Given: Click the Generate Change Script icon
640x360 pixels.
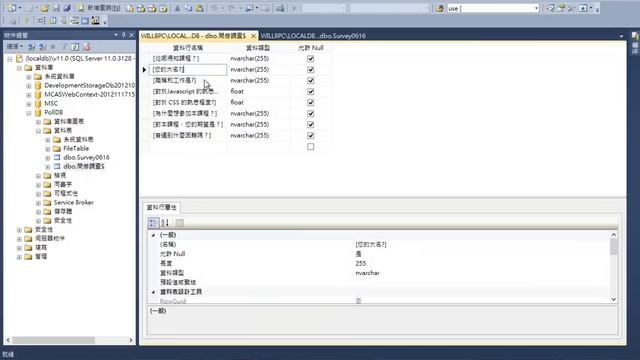Looking at the screenshot, I should 13,20.
